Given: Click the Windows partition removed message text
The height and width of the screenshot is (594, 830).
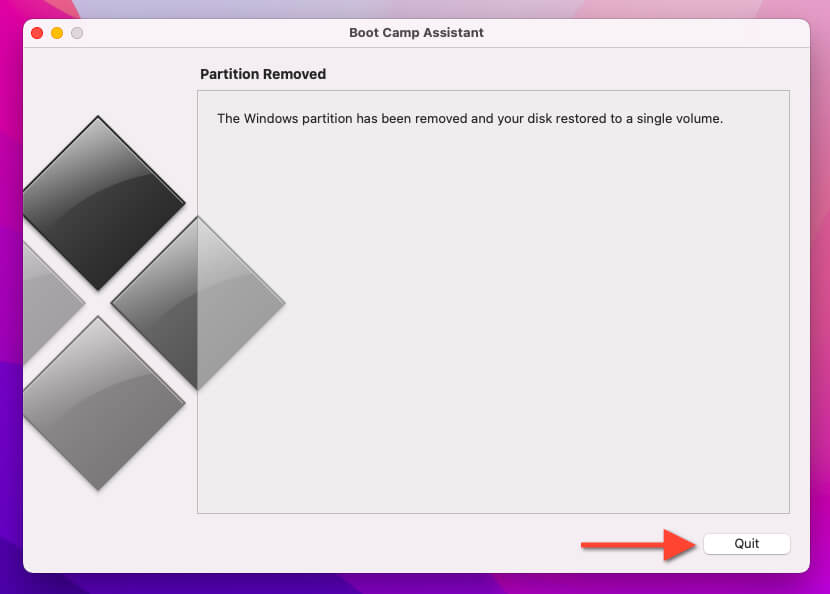Looking at the screenshot, I should (x=470, y=119).
